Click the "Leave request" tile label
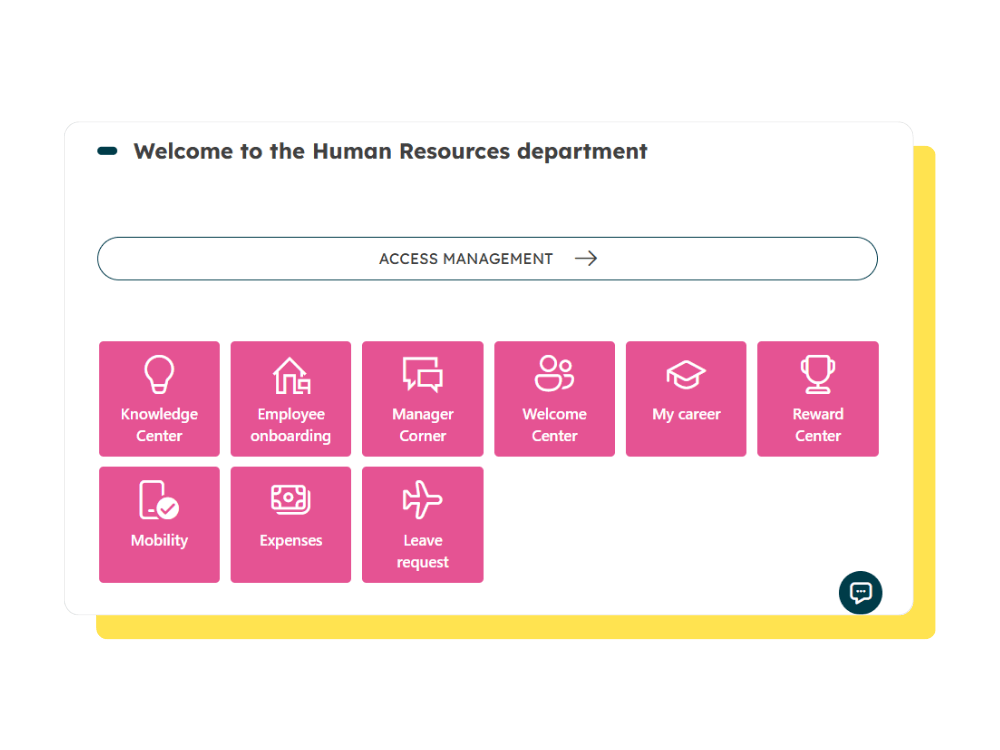The height and width of the screenshot is (750, 1000). [x=422, y=551]
